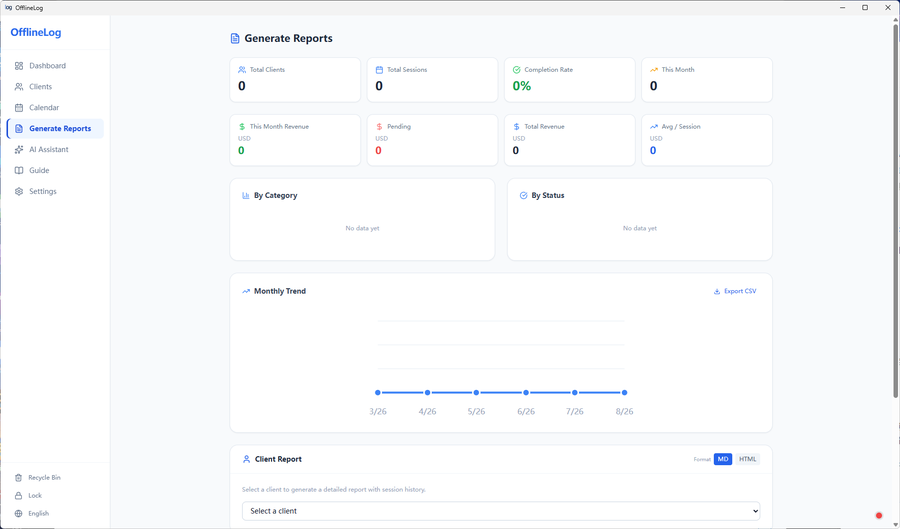
Task: Open the Clients people icon
Action: (x=19, y=87)
